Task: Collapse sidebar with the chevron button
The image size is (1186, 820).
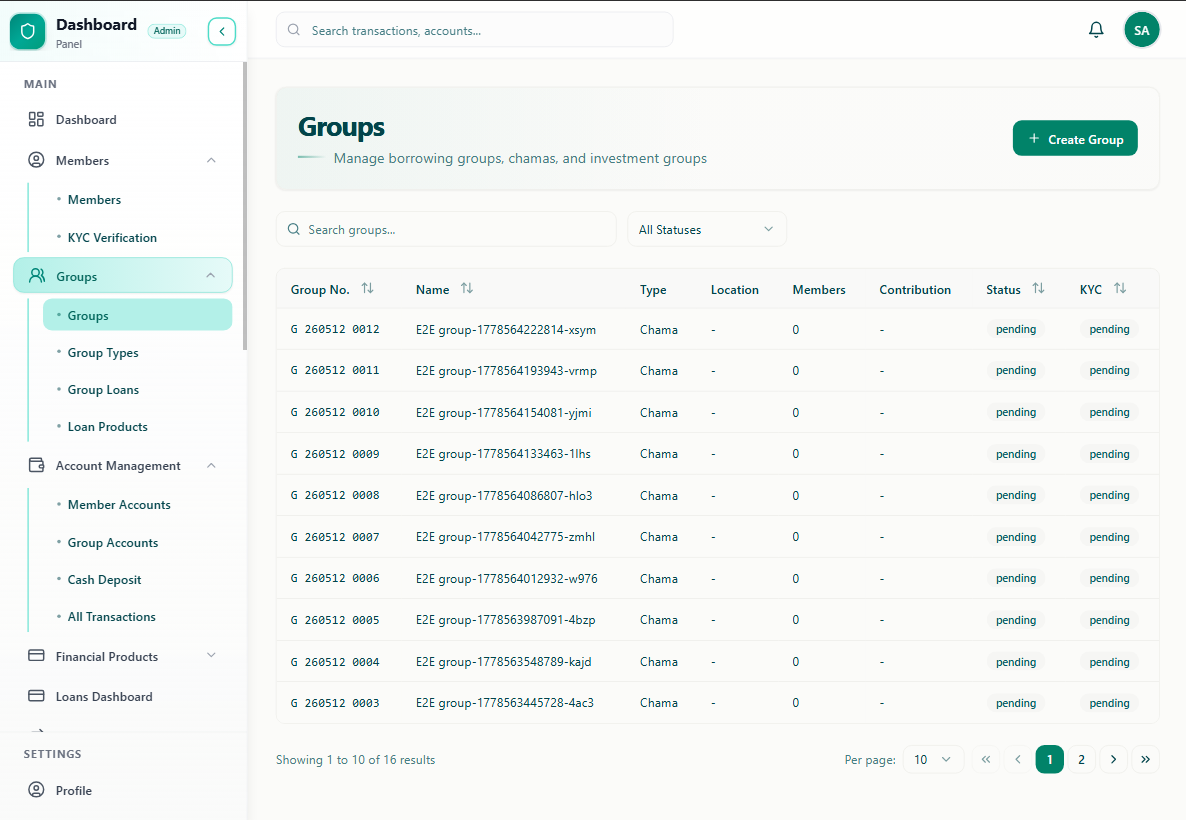Action: [222, 32]
